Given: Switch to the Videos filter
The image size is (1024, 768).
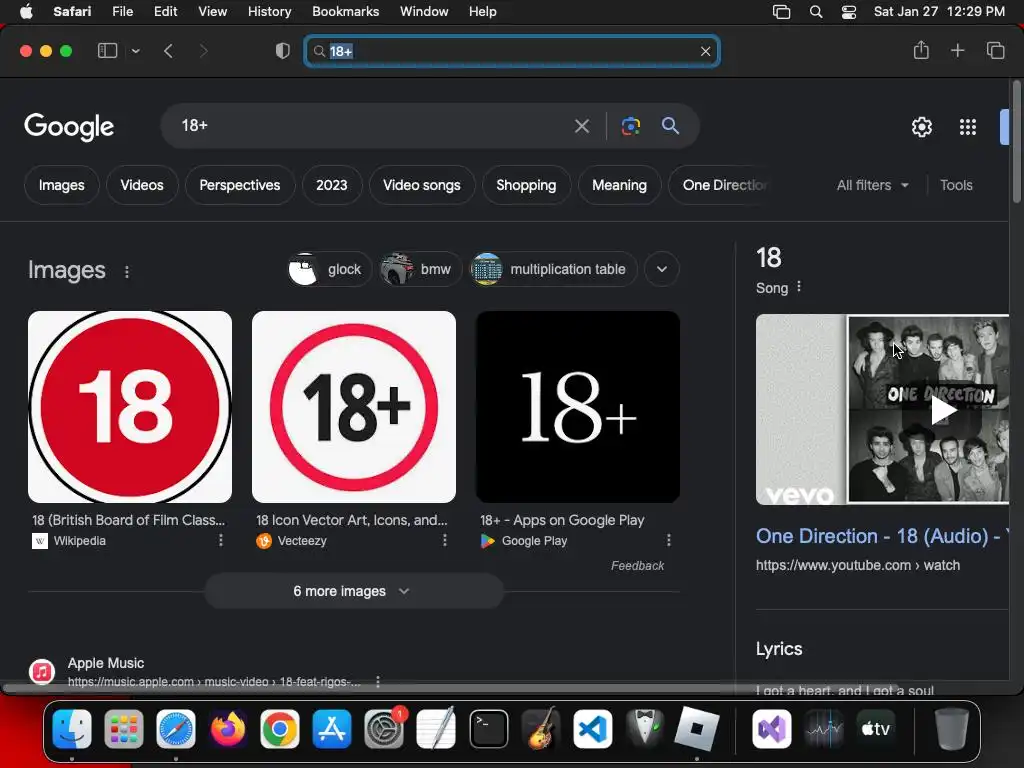Looking at the screenshot, I should pos(142,185).
